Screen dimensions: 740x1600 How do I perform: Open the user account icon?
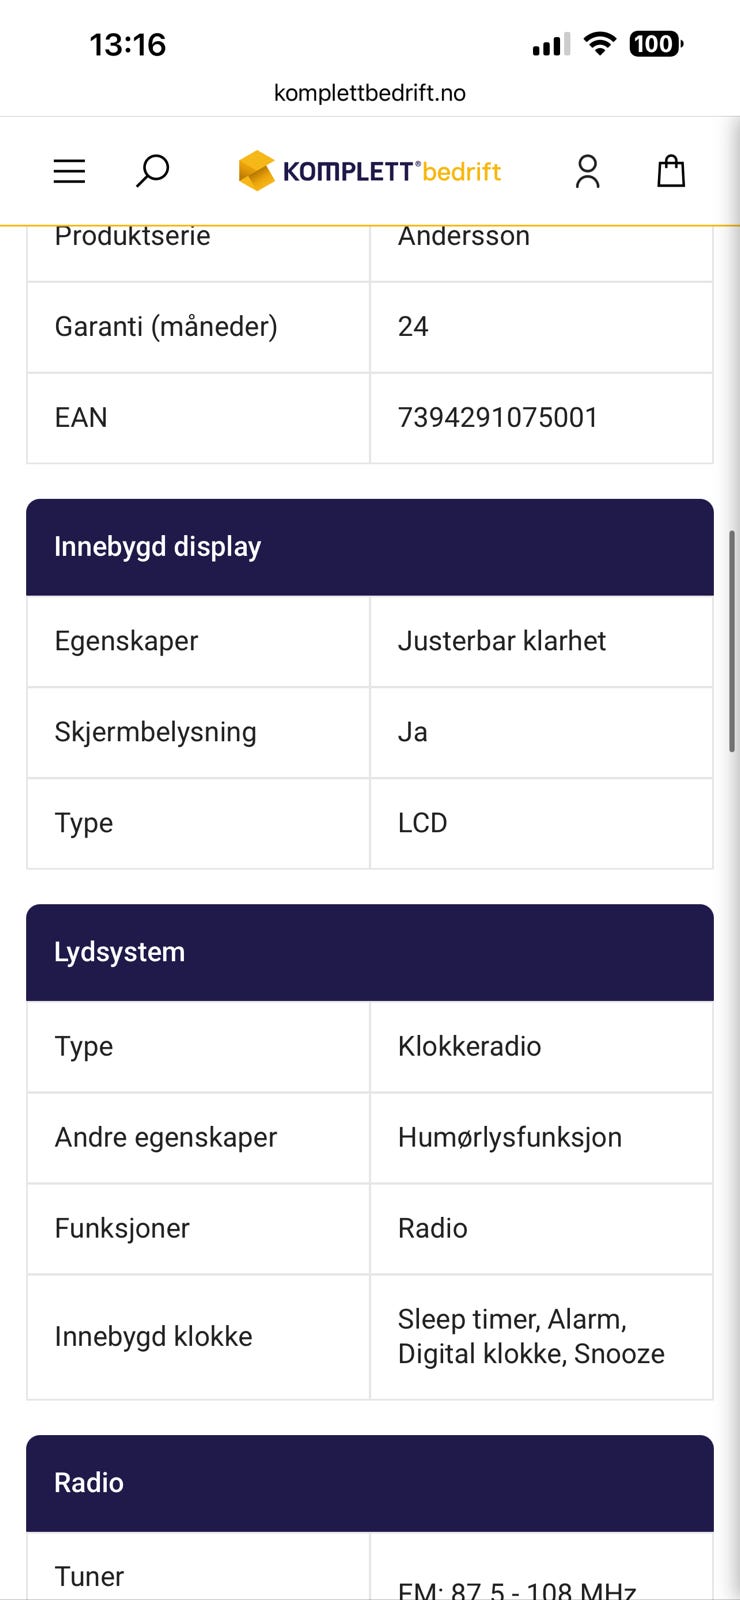click(x=588, y=171)
